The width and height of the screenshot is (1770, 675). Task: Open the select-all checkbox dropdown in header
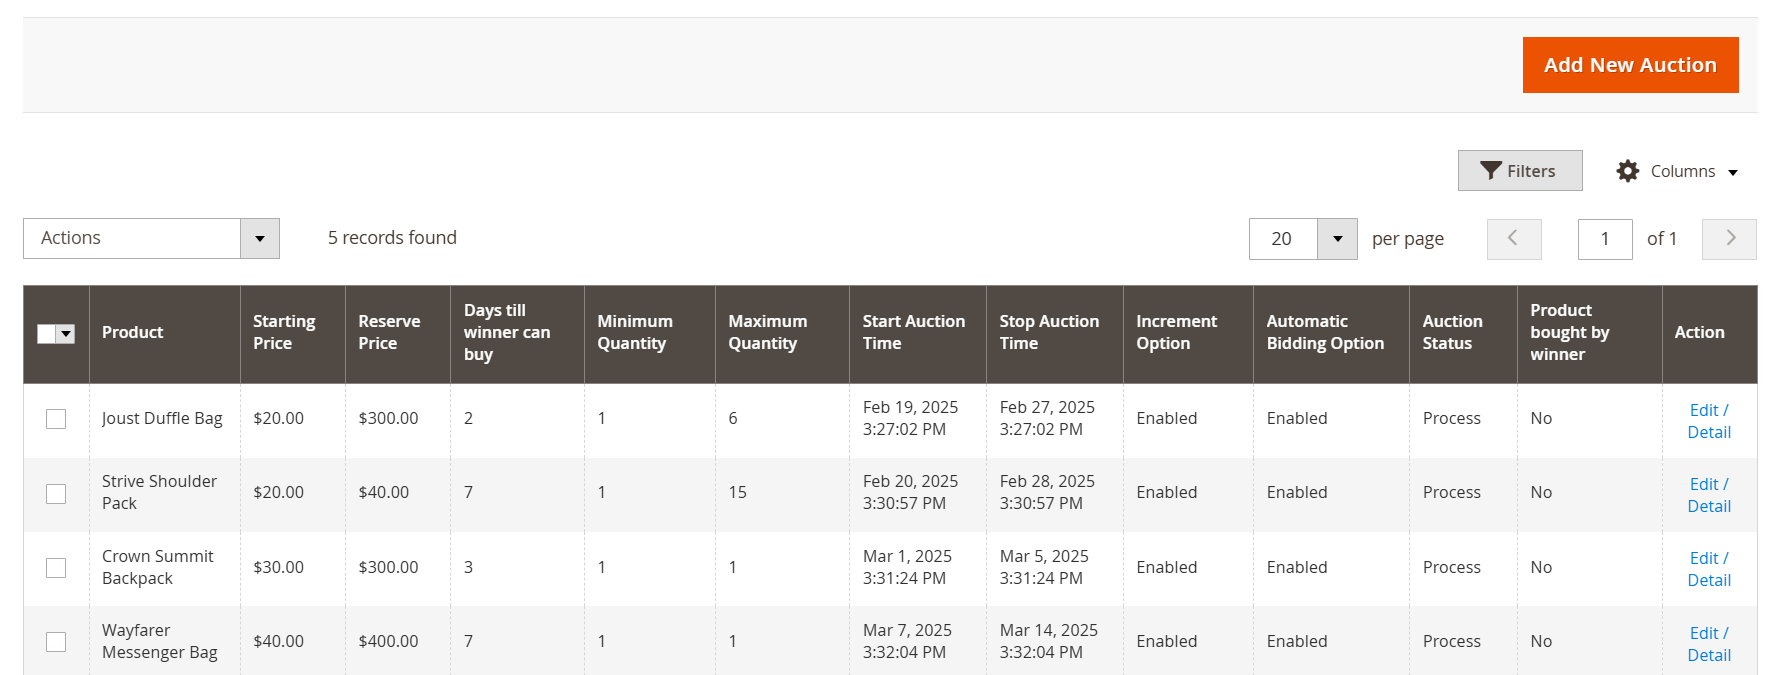[x=66, y=334]
